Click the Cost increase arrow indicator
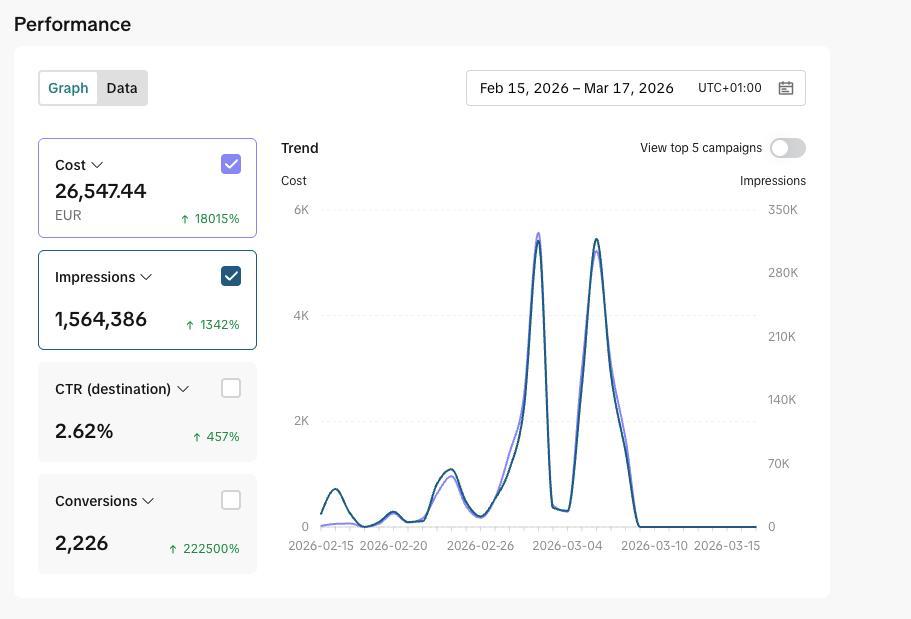911x619 pixels. 185,219
